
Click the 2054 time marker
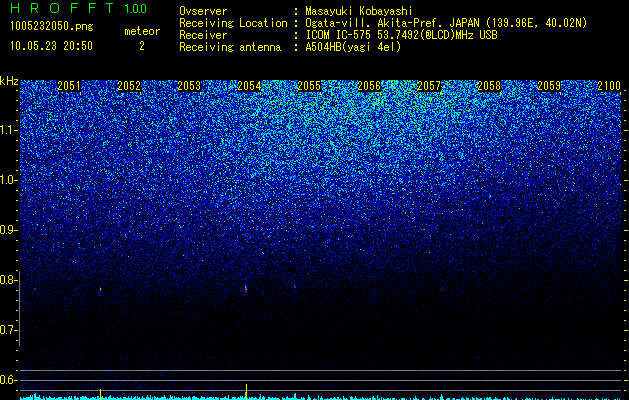point(249,86)
